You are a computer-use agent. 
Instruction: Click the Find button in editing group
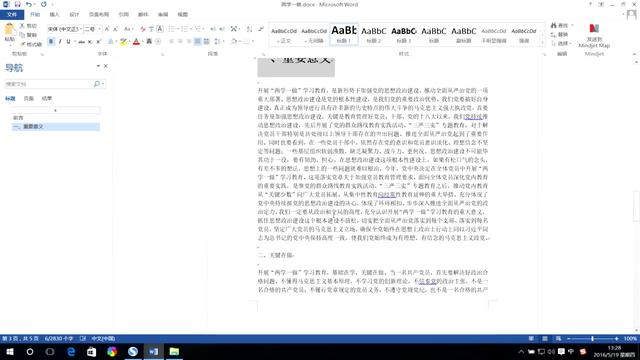click(560, 25)
